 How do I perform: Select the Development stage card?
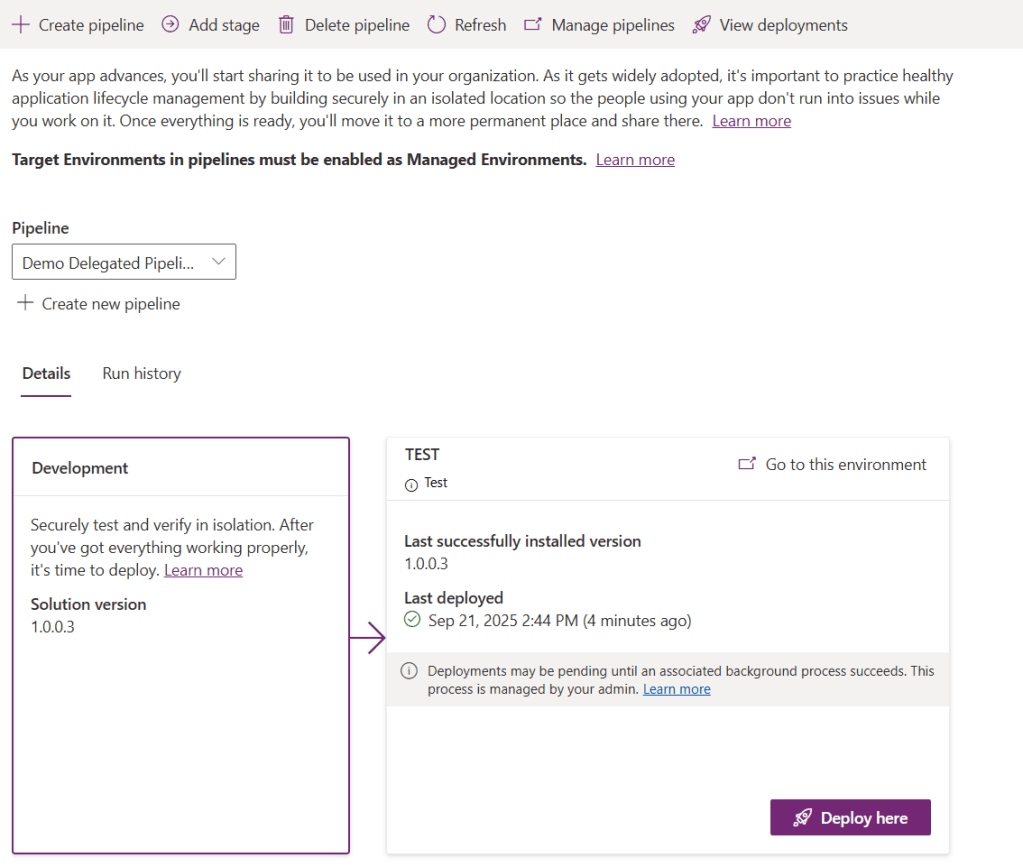[180, 700]
